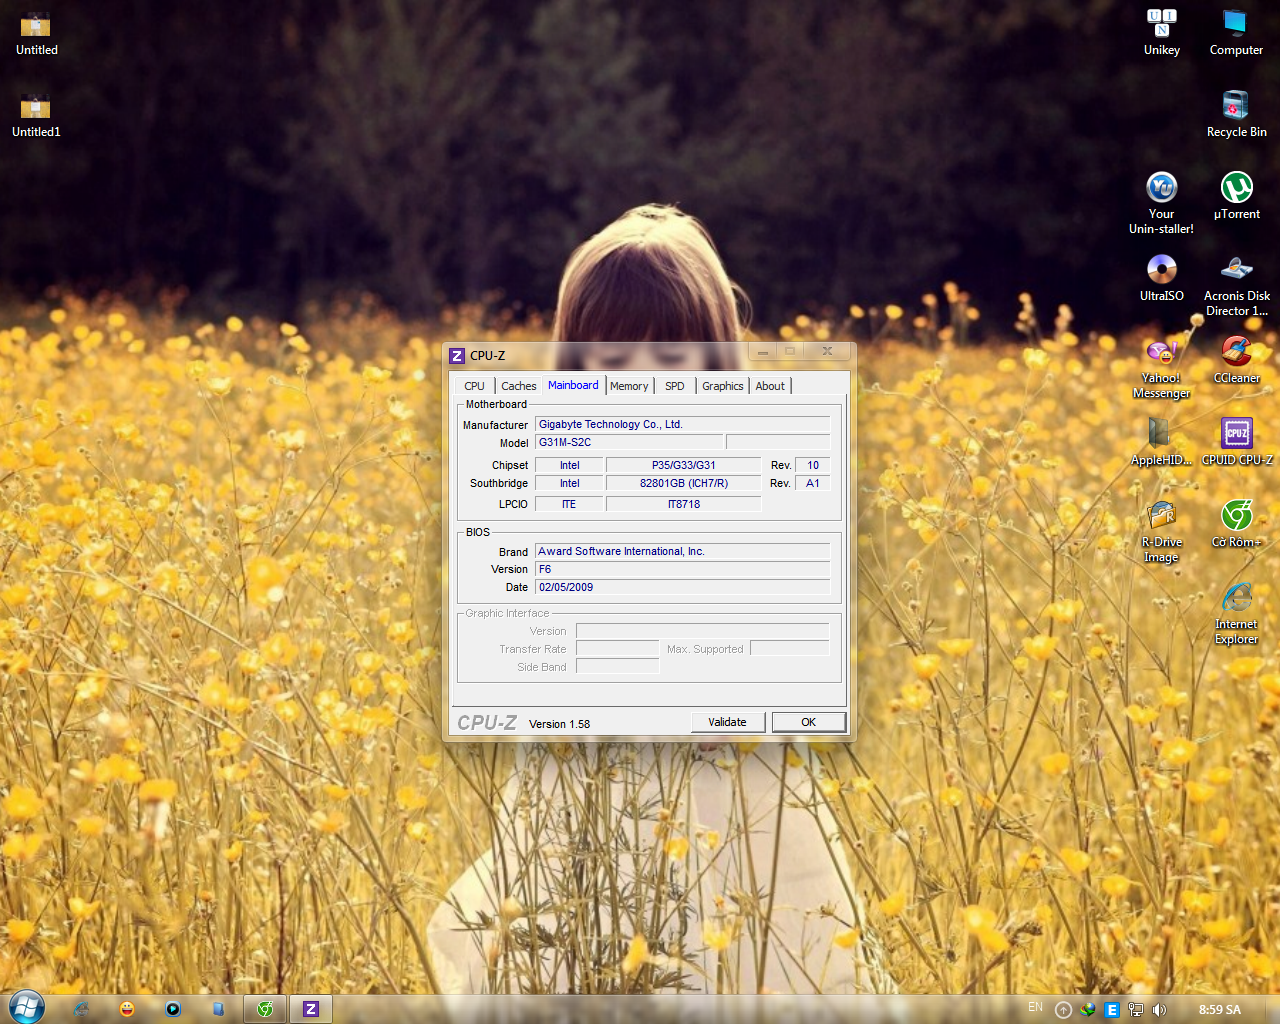The image size is (1280, 1024).
Task: Select Acronis Disk Director icon
Action: click(x=1237, y=285)
